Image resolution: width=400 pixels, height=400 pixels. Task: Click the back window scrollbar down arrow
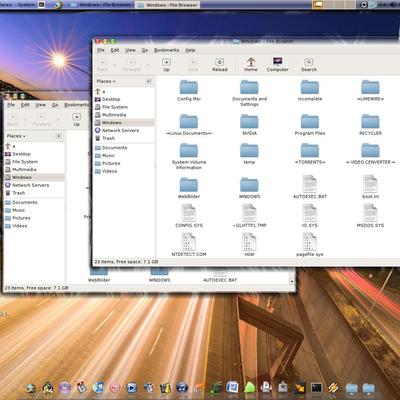point(292,281)
